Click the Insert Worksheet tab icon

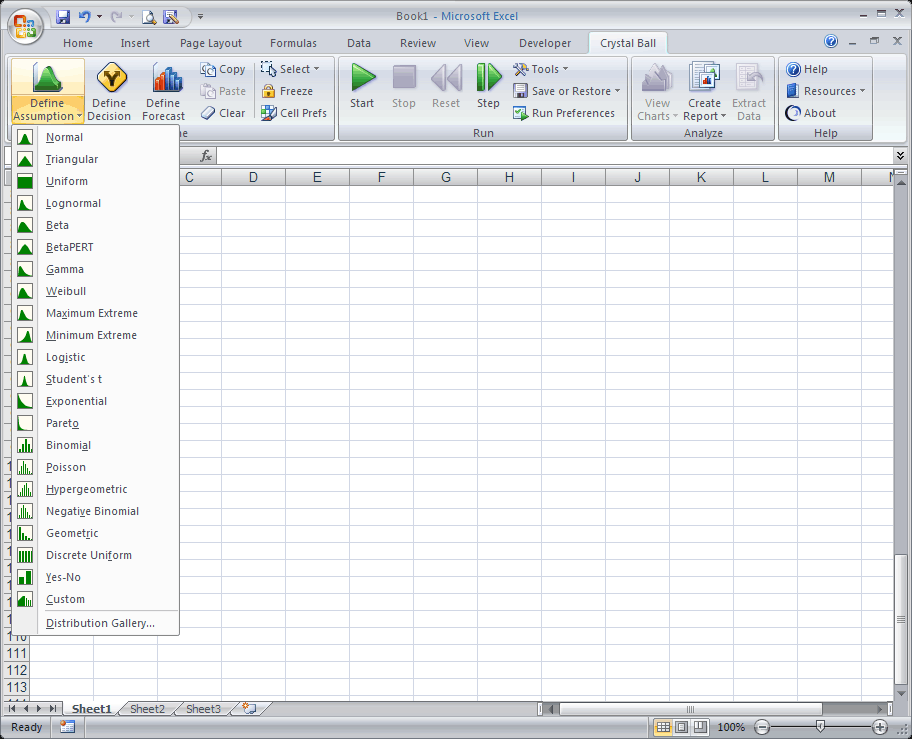pyautogui.click(x=250, y=708)
